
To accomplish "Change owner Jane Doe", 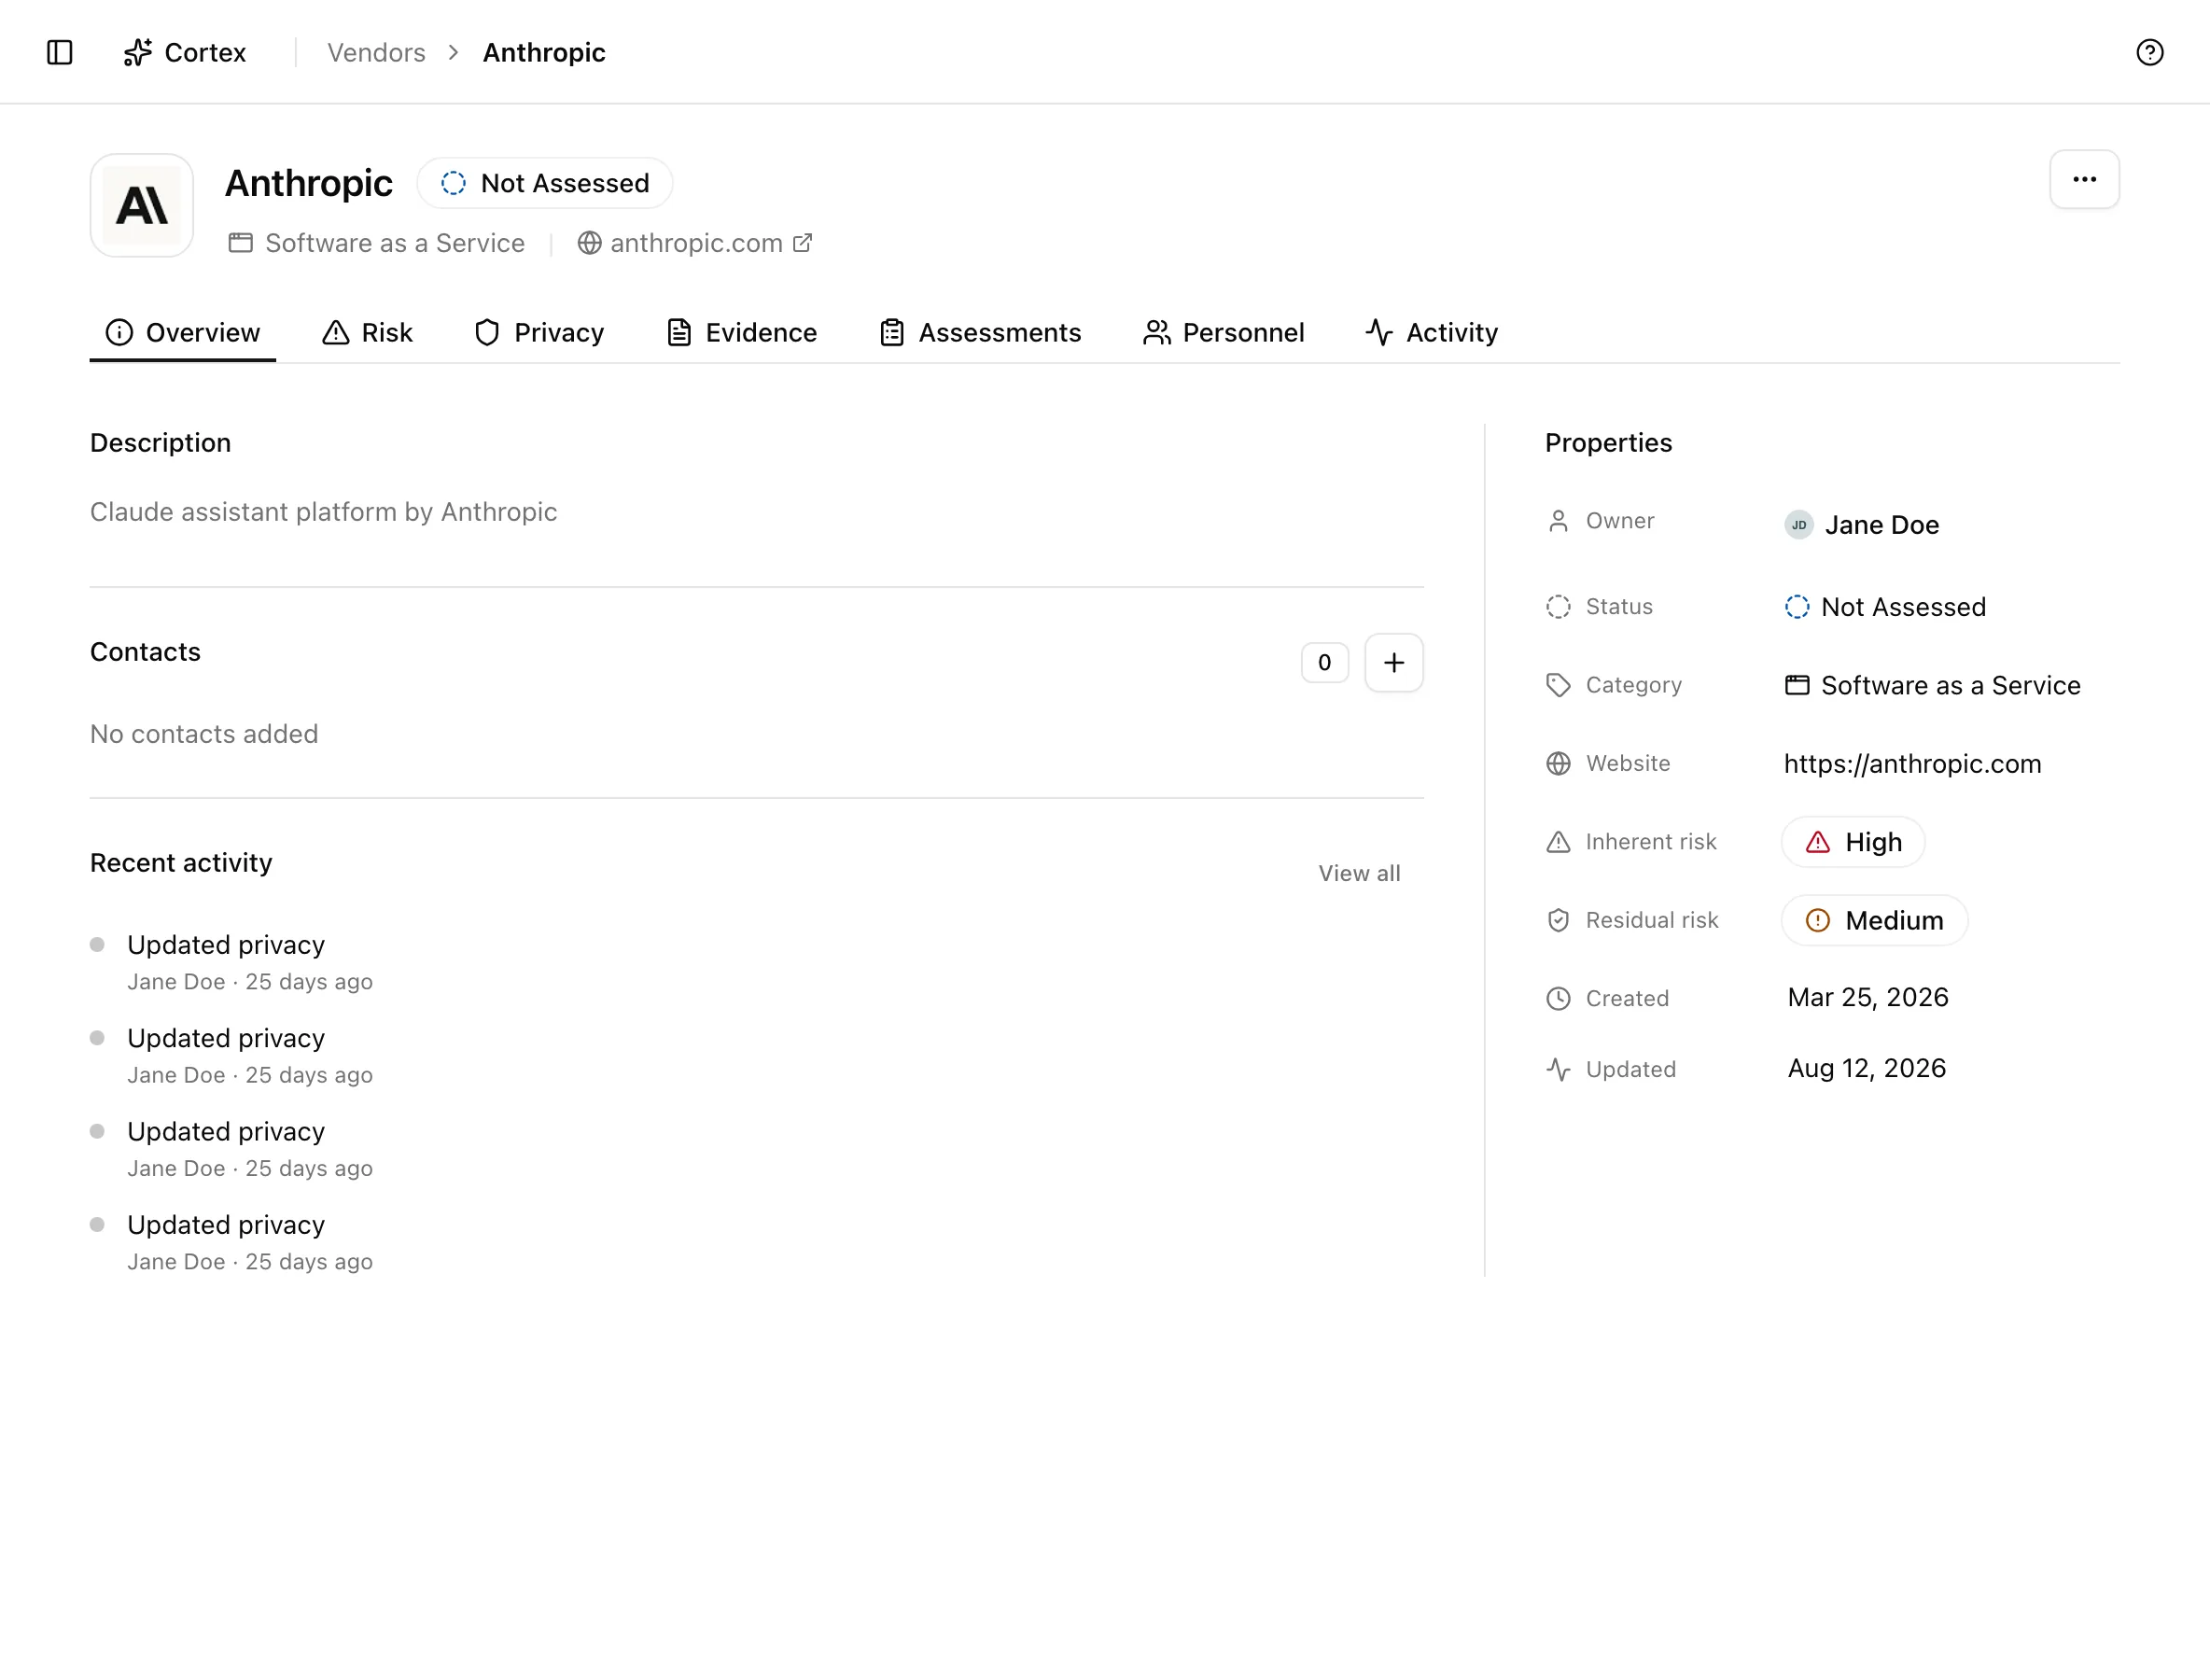I will (x=1862, y=524).
